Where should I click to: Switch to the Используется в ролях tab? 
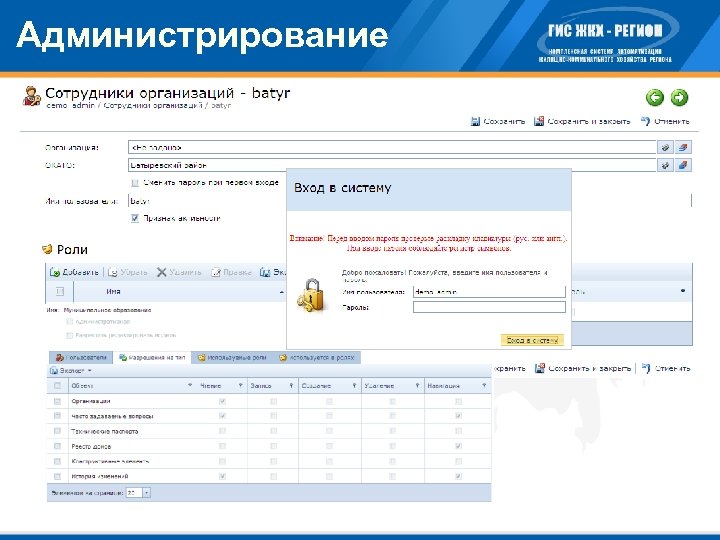pyautogui.click(x=317, y=358)
